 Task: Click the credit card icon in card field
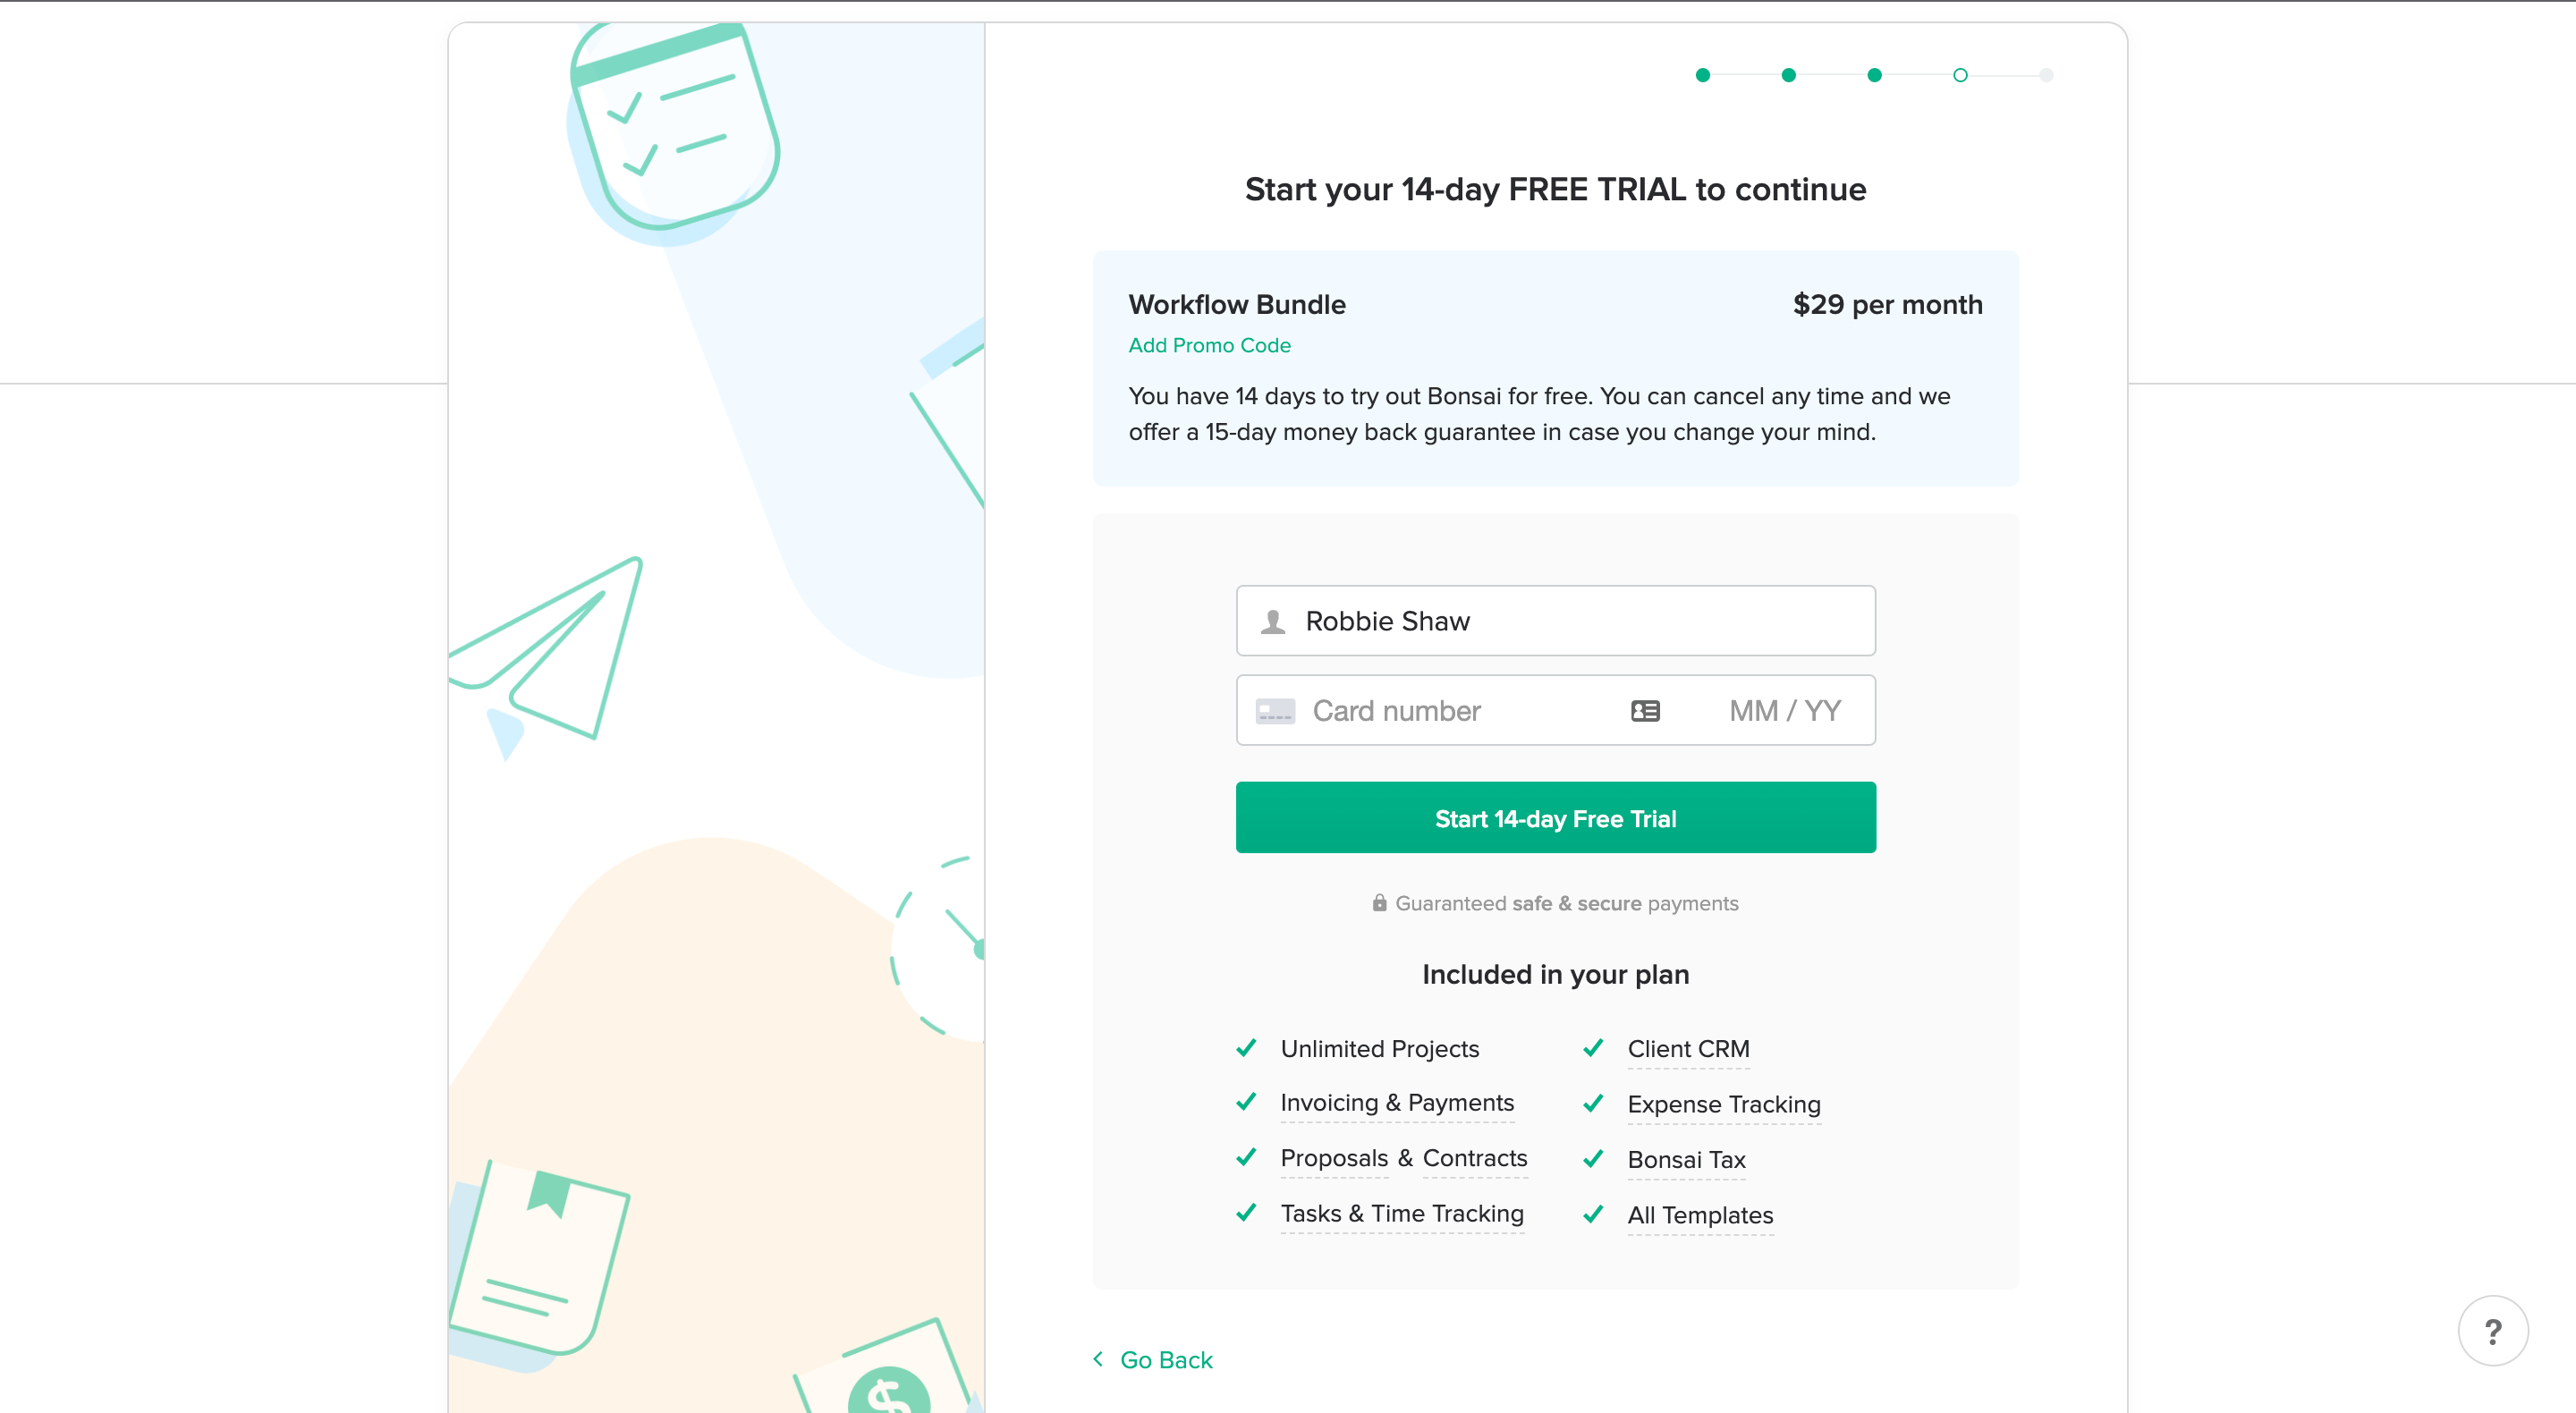tap(1275, 711)
